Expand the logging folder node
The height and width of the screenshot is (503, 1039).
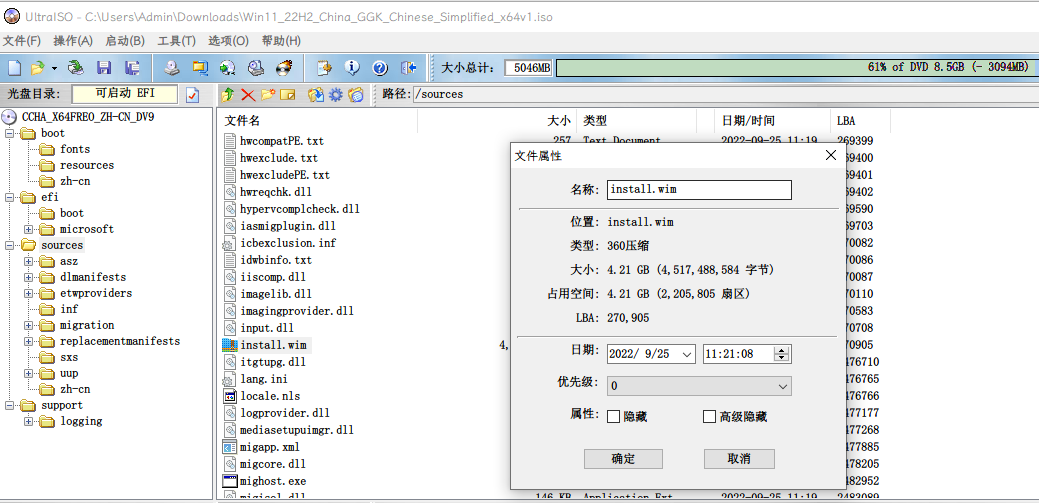pyautogui.click(x=28, y=421)
